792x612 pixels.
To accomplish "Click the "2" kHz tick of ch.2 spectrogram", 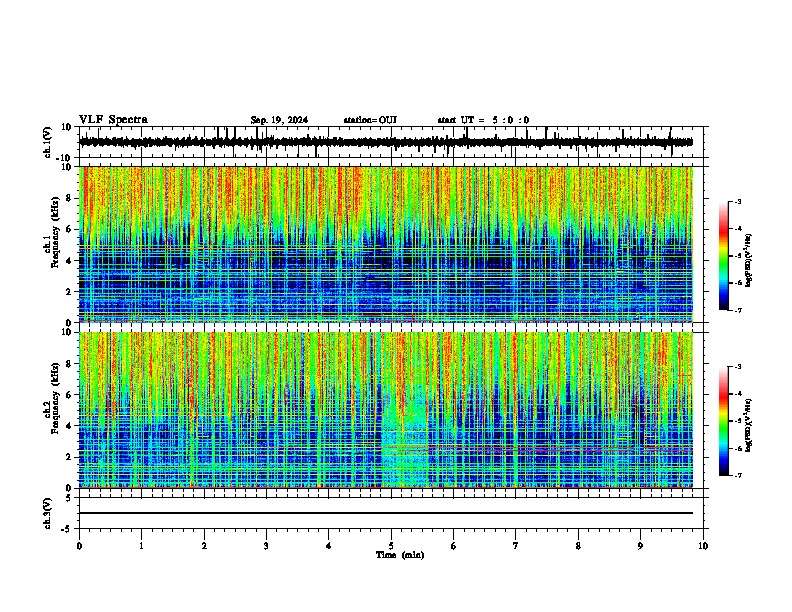I will [69, 457].
